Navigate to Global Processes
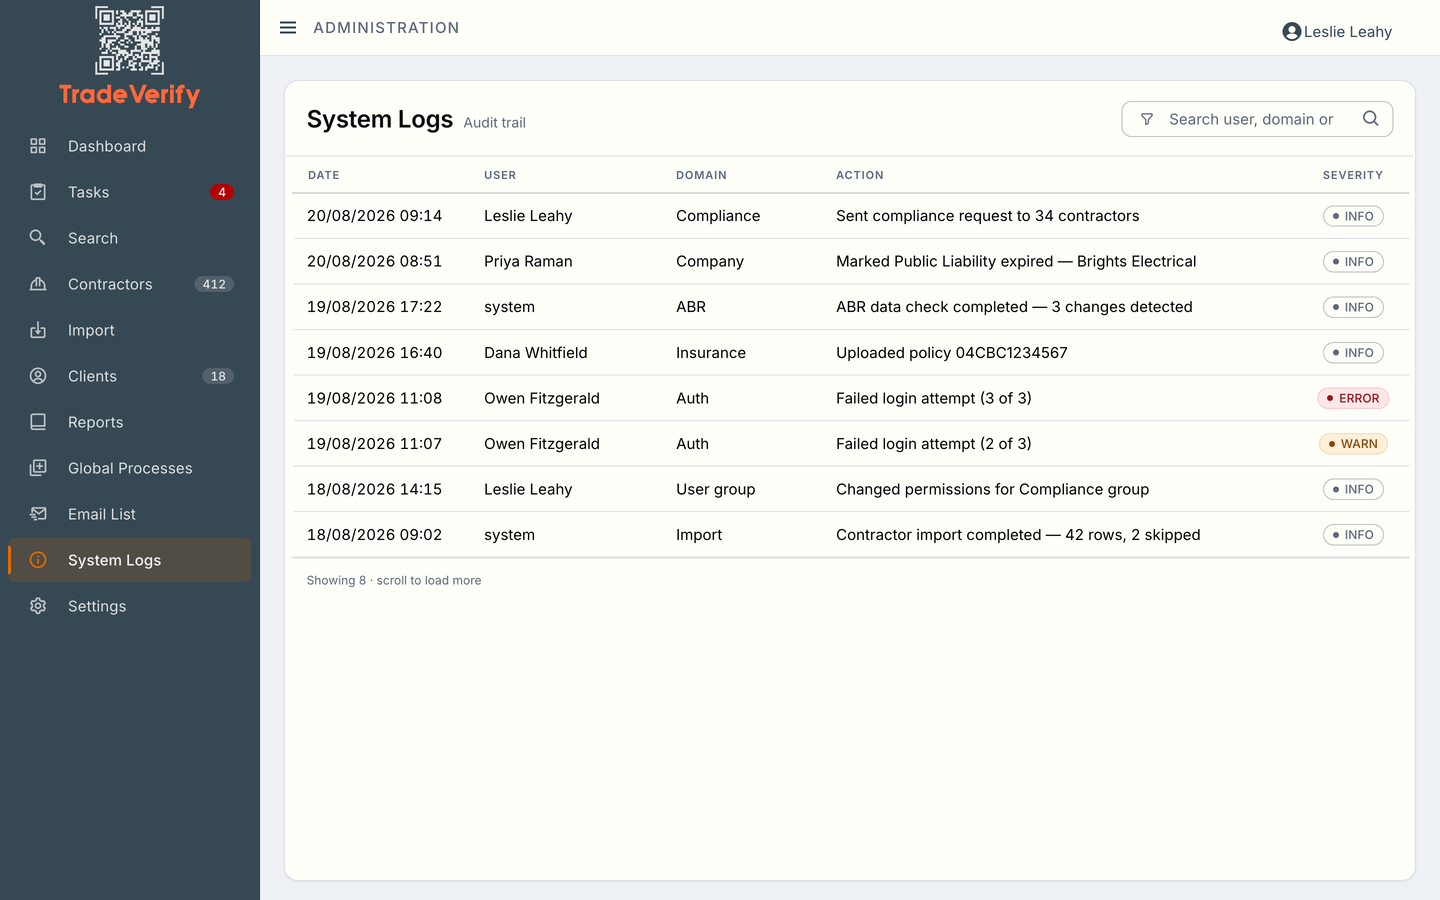 pyautogui.click(x=130, y=468)
